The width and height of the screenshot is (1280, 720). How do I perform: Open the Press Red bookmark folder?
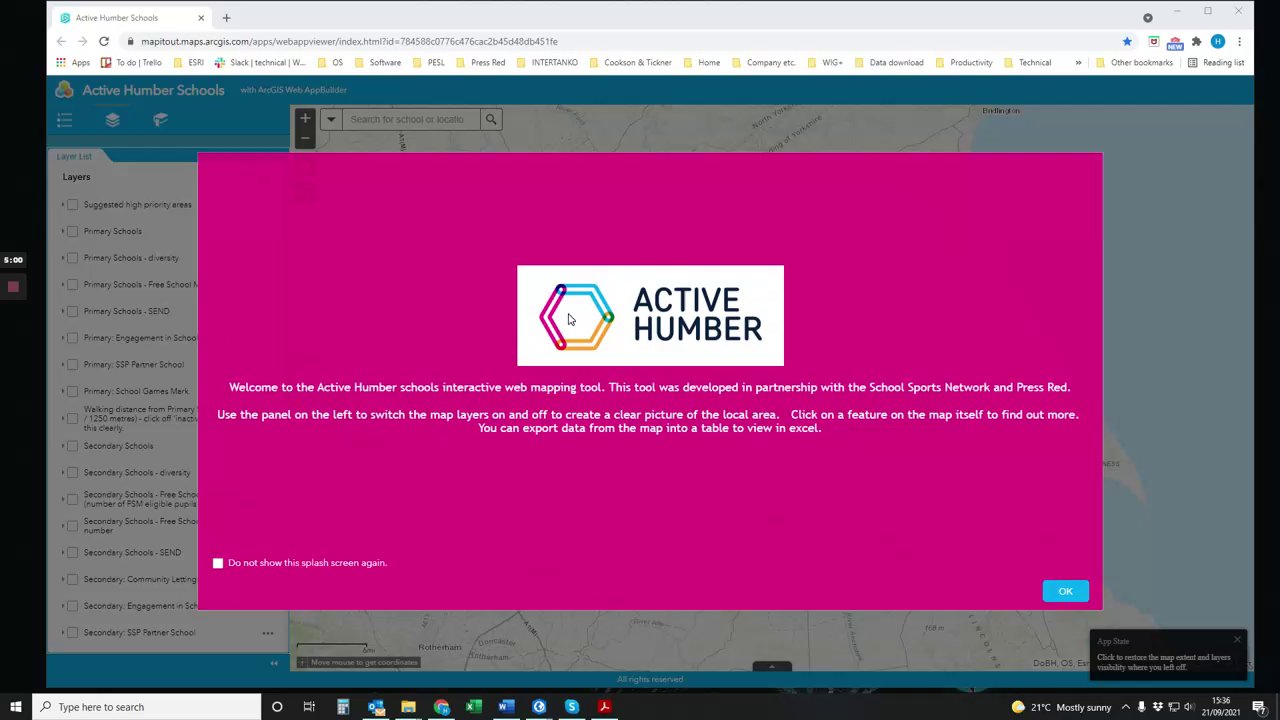[480, 62]
